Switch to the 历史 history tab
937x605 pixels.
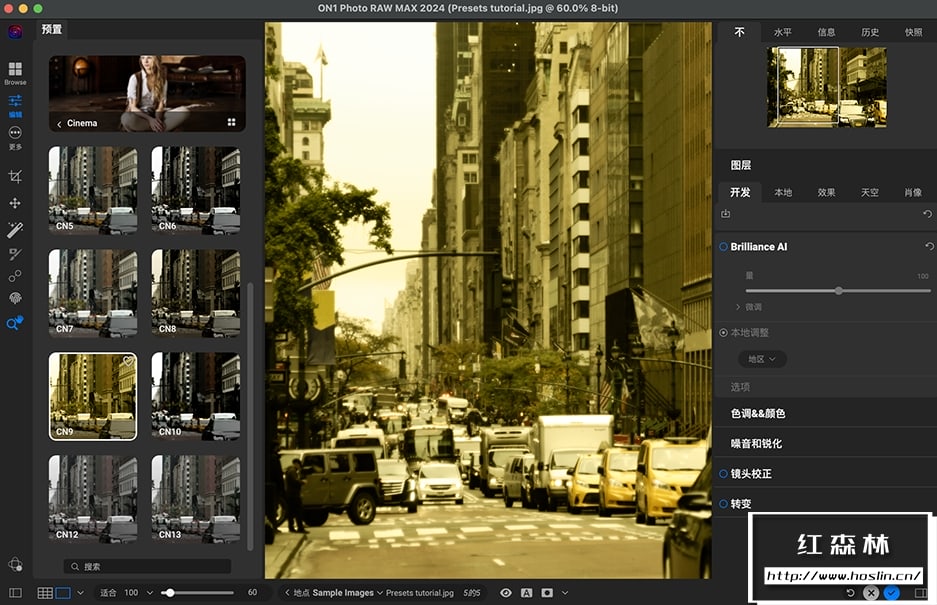pos(870,32)
